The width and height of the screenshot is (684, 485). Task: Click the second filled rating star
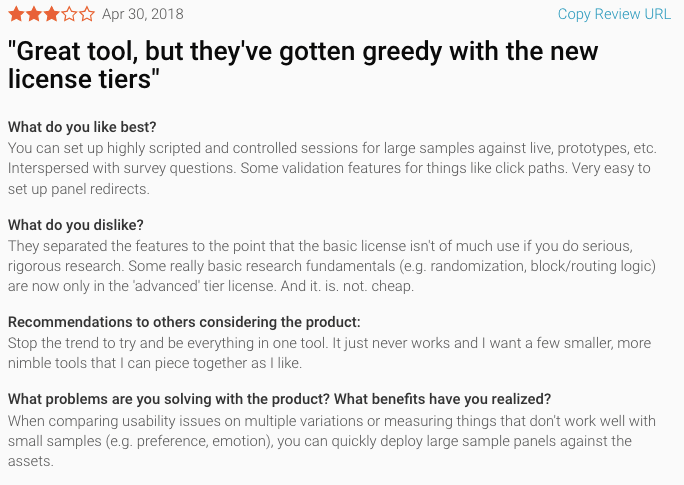(x=34, y=14)
